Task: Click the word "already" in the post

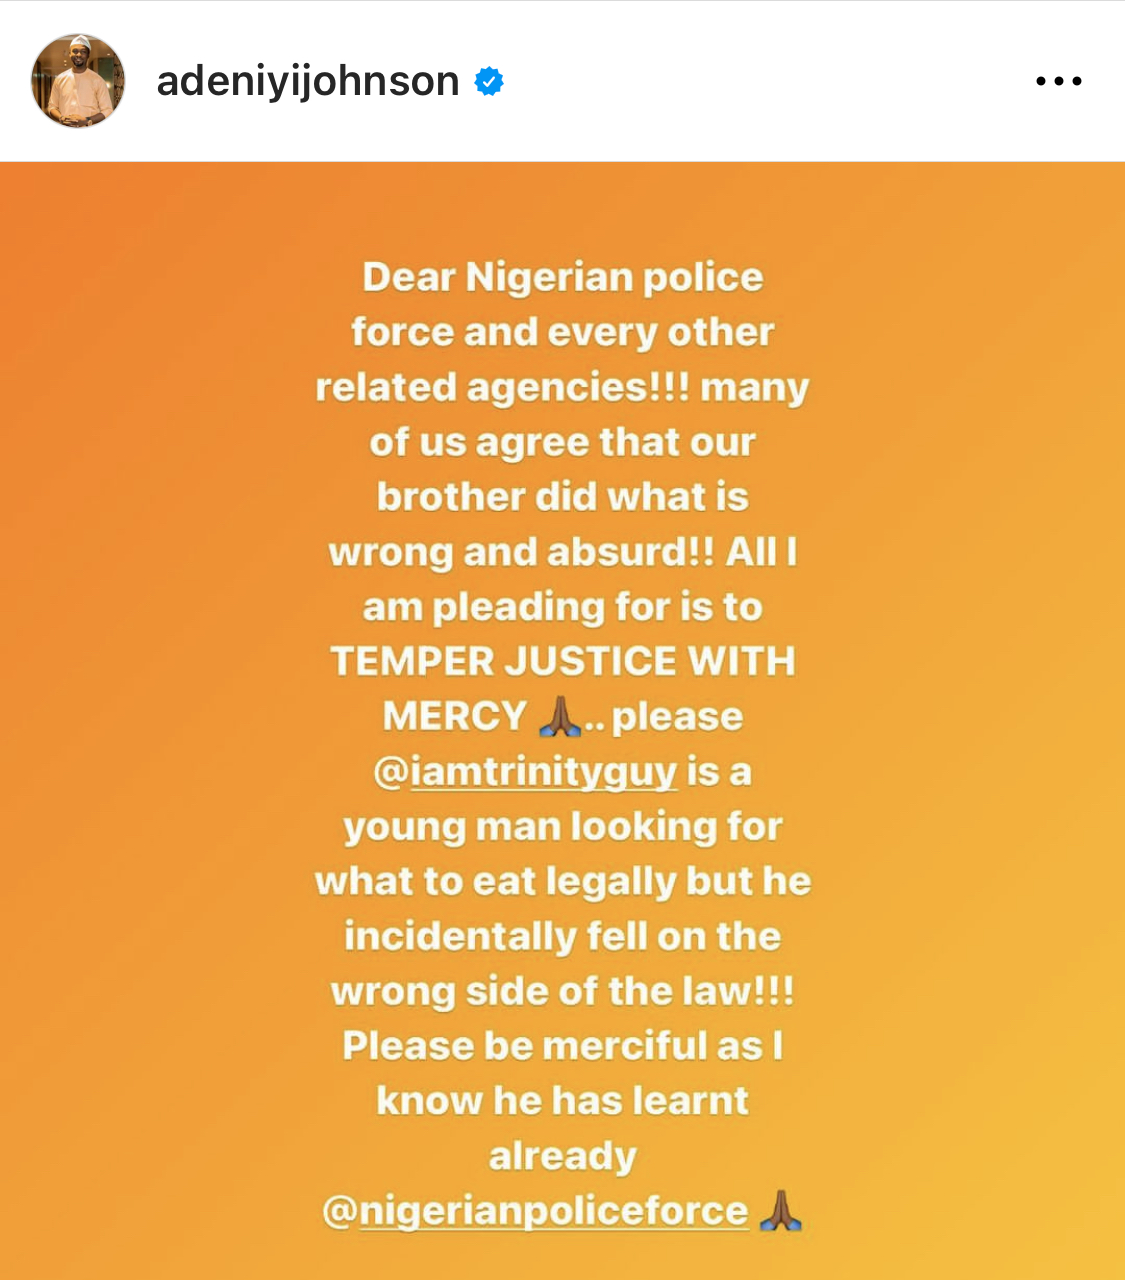Action: point(563,1157)
